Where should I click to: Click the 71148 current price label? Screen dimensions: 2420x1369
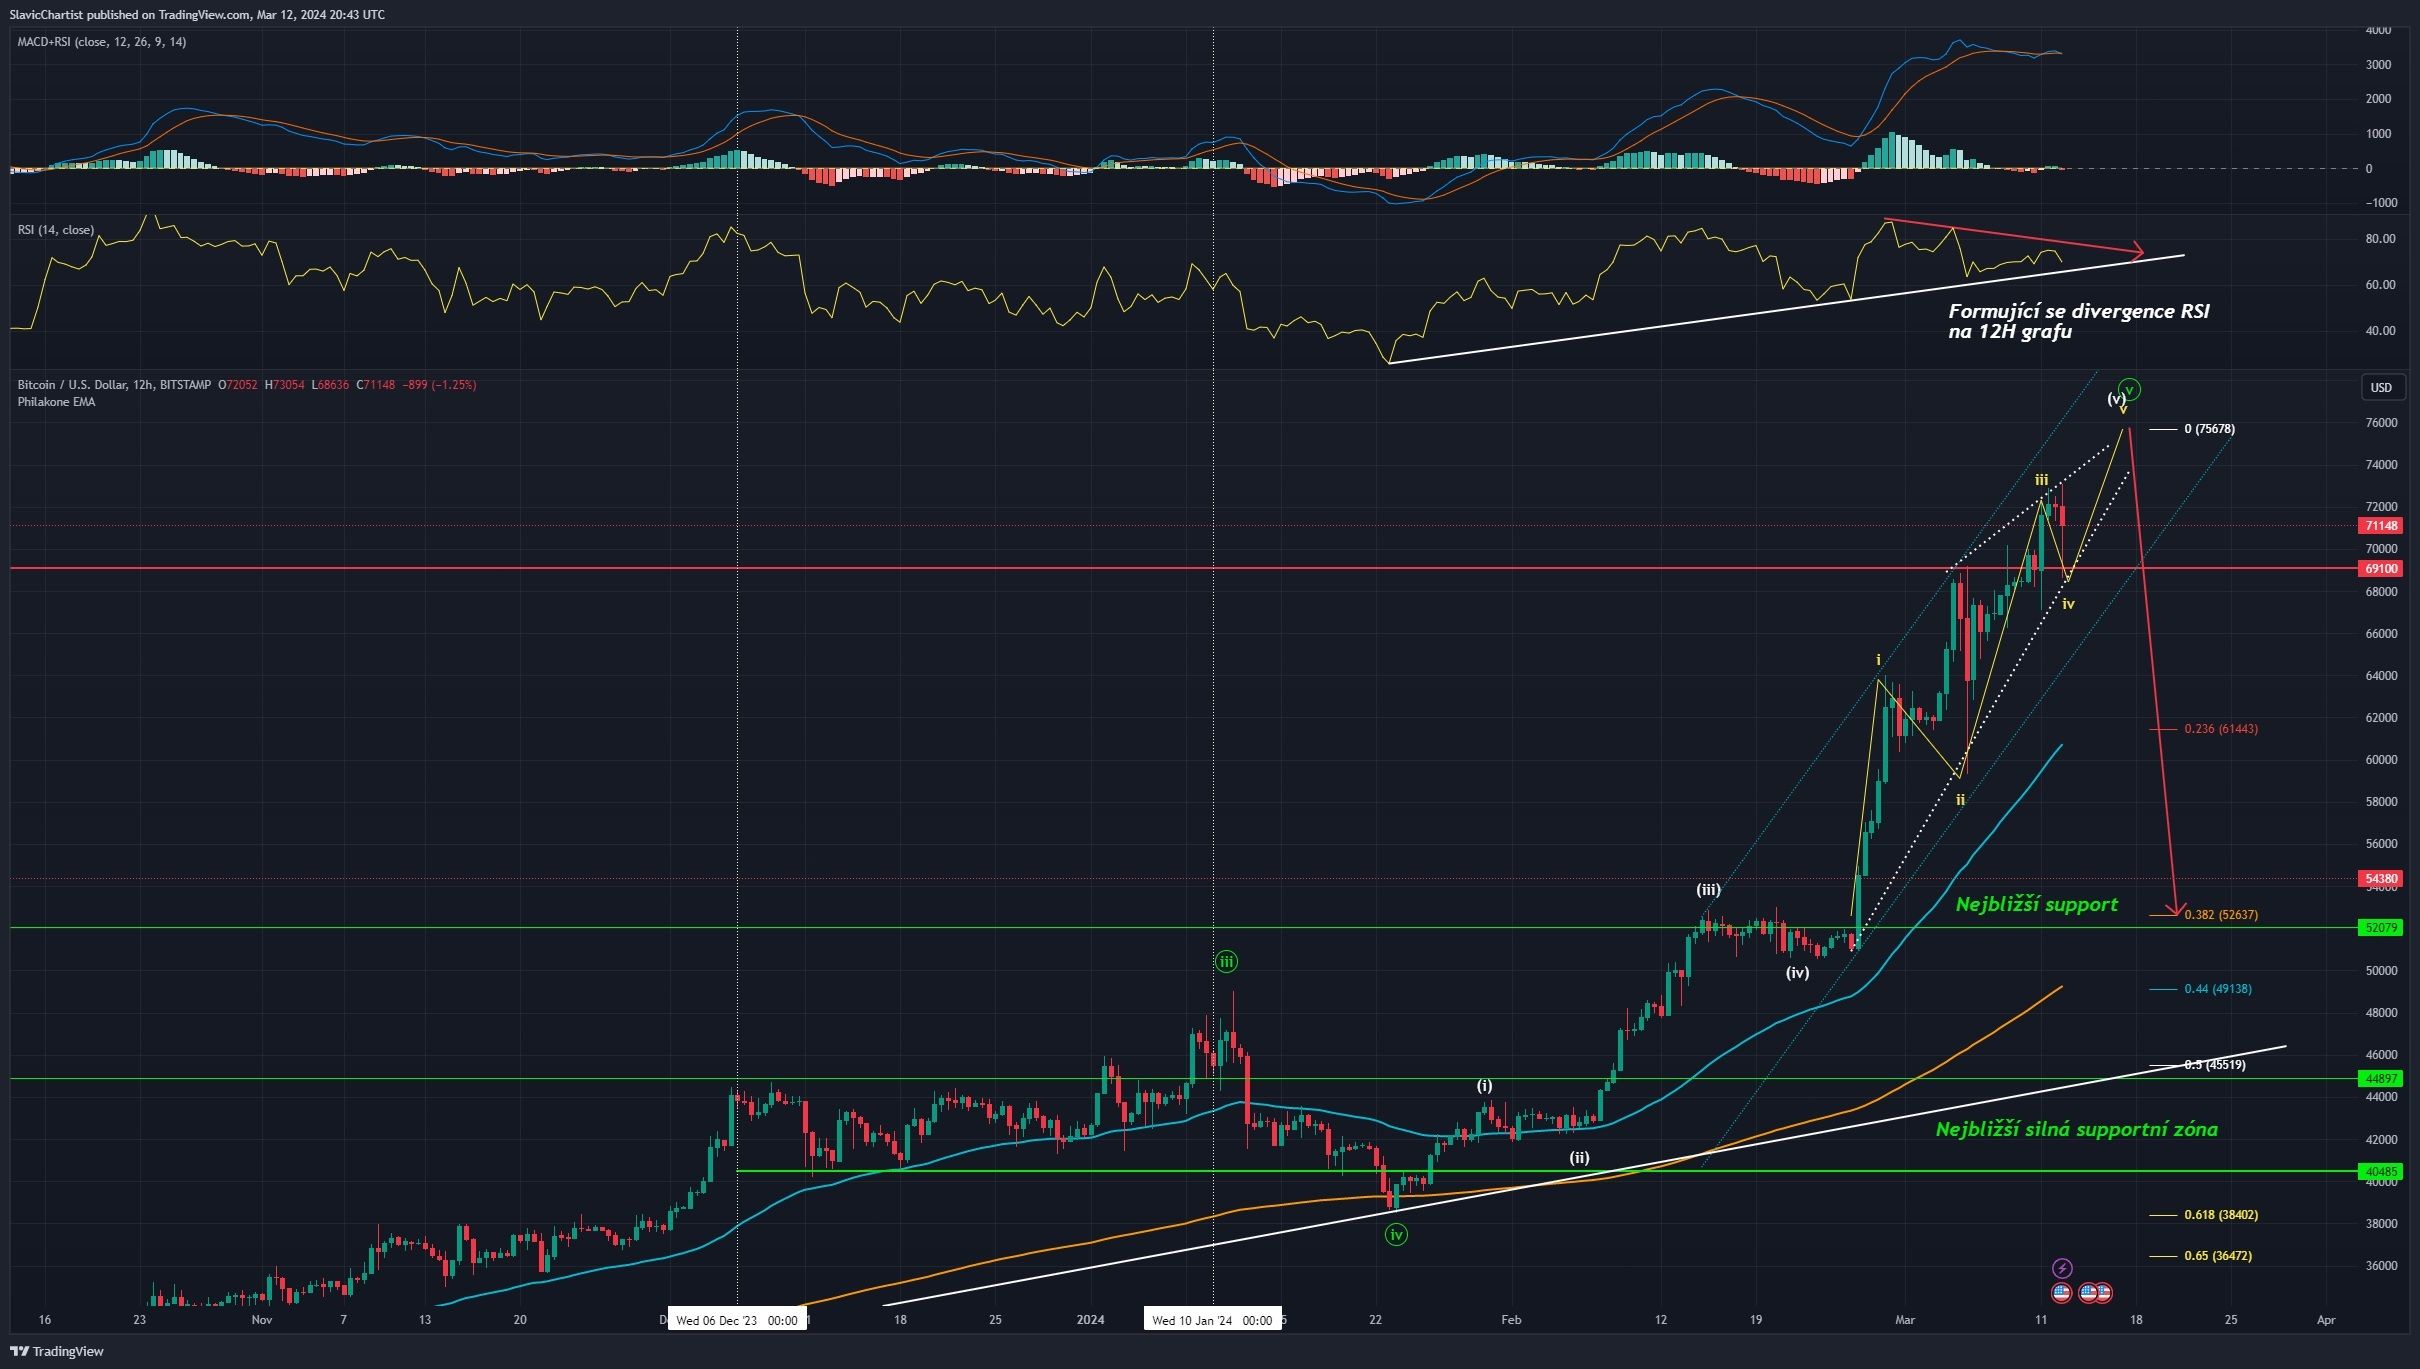(2381, 526)
